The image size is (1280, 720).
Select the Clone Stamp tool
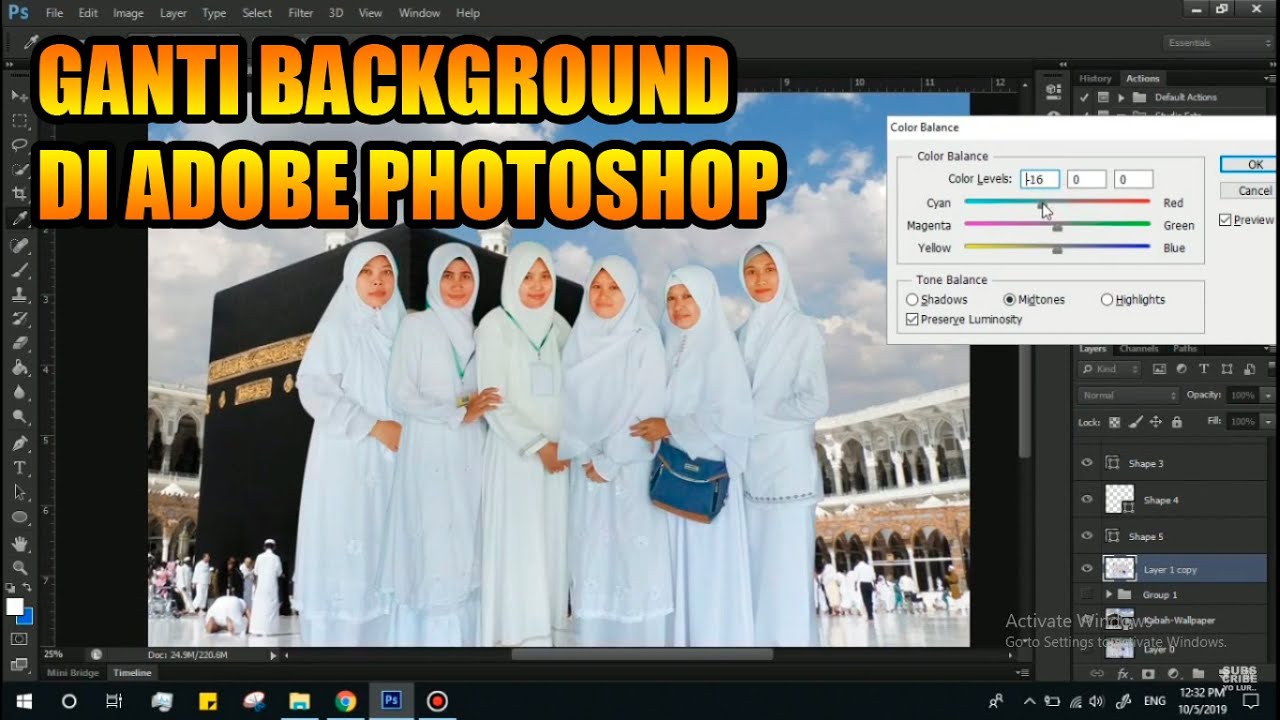click(x=19, y=294)
